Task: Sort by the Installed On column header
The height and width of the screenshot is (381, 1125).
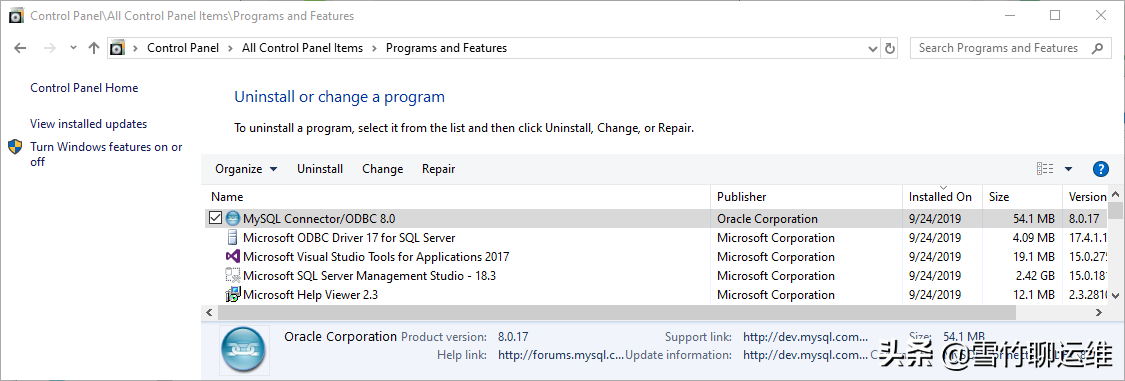Action: 942,197
